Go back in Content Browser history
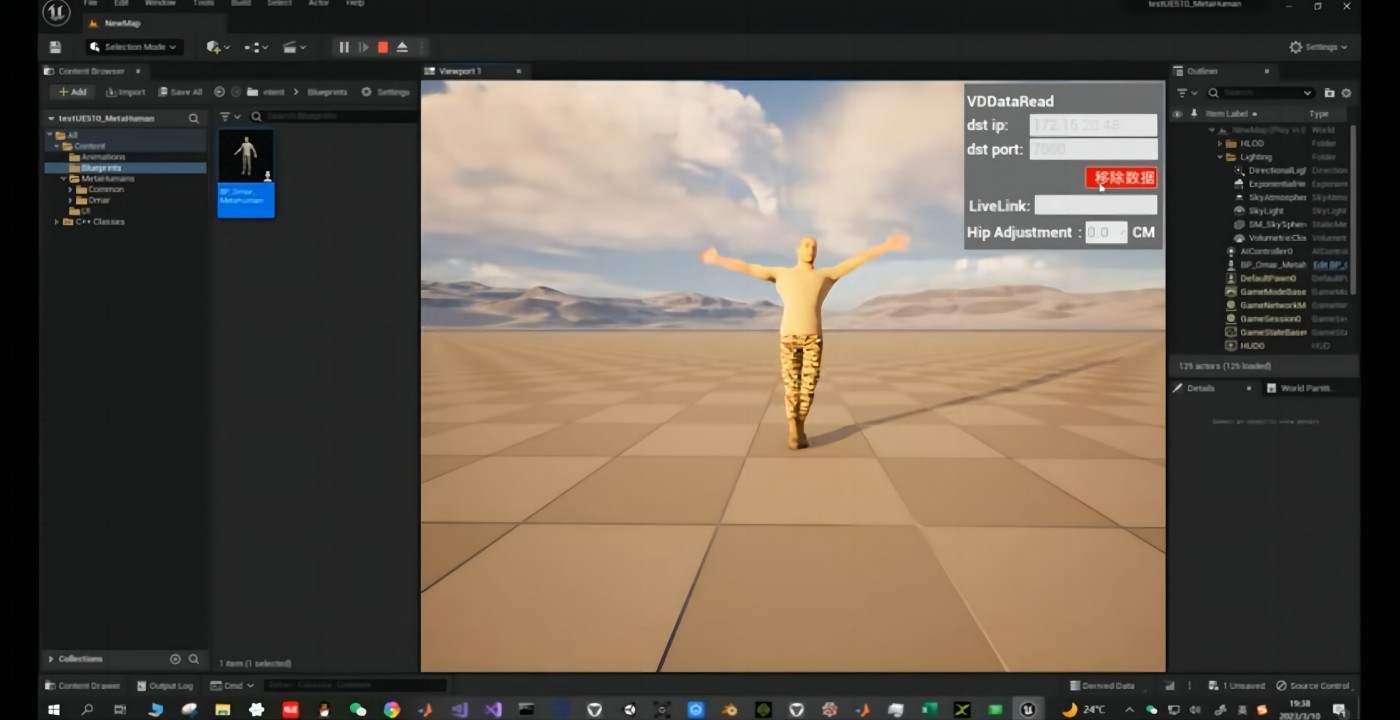Viewport: 1400px width, 720px height. 219,92
